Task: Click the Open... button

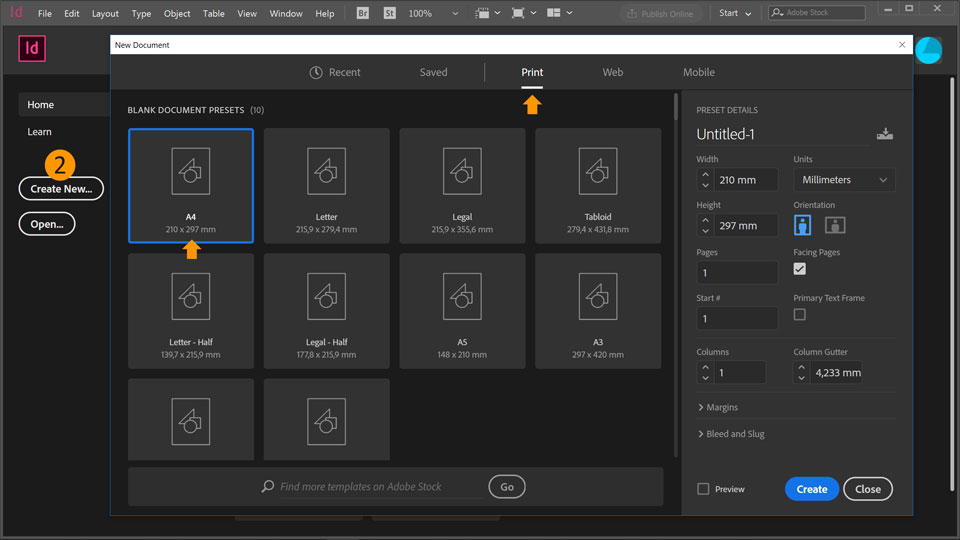Action: coord(47,224)
